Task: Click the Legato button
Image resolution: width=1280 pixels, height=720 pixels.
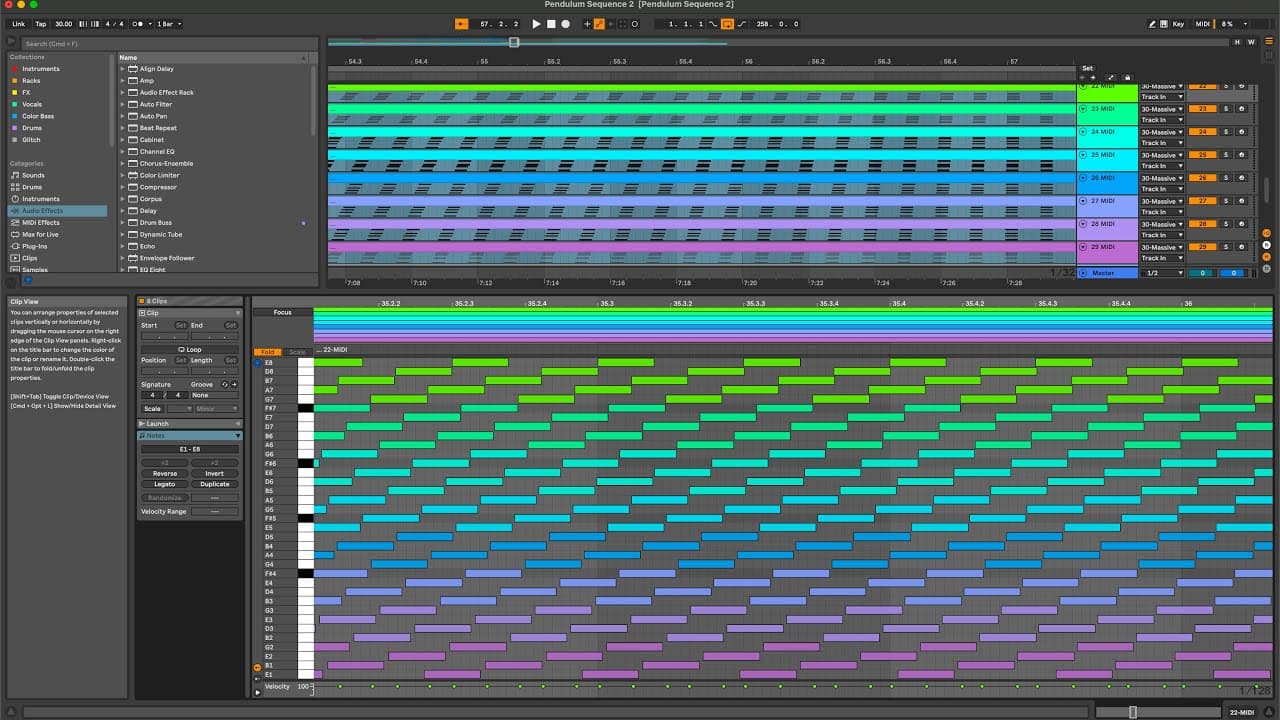Action: [165, 484]
